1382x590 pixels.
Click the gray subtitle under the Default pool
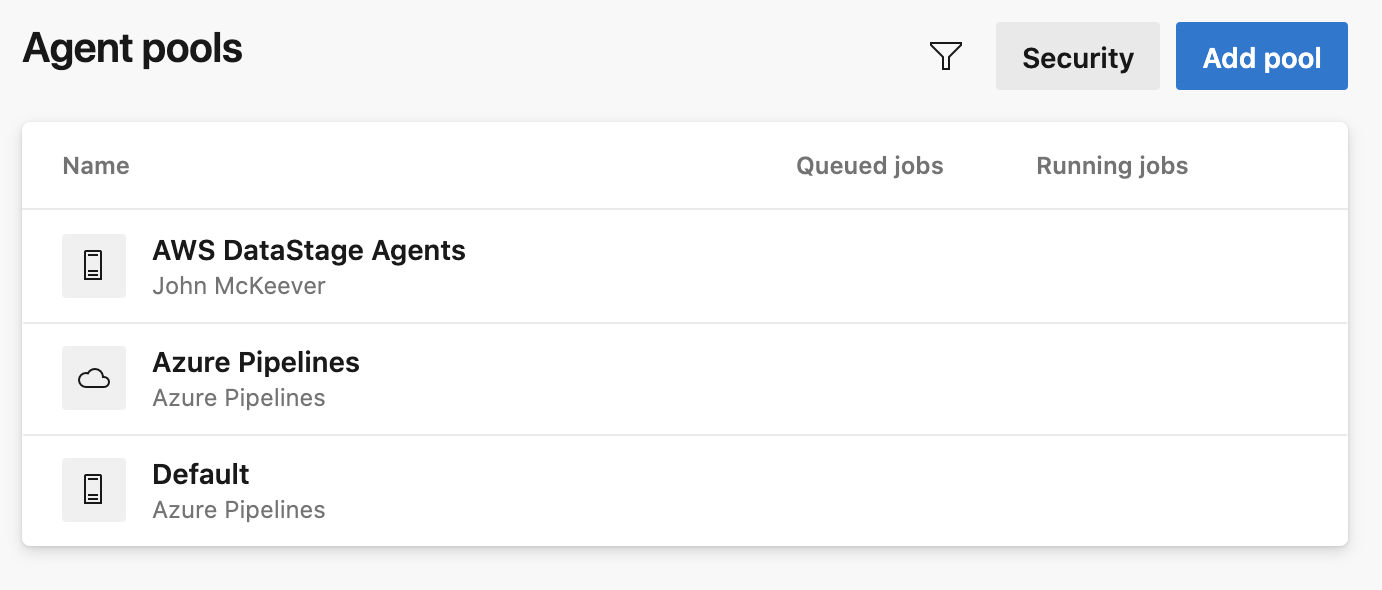point(238,510)
